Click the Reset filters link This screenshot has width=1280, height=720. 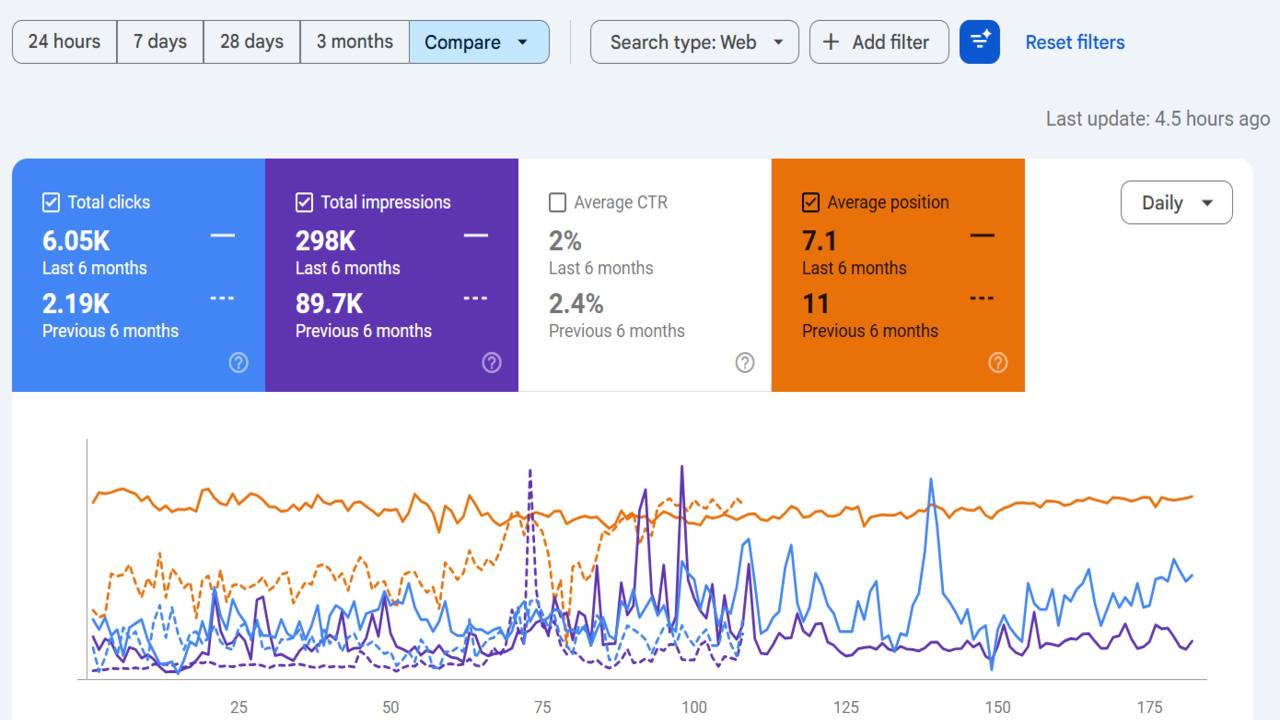point(1075,42)
